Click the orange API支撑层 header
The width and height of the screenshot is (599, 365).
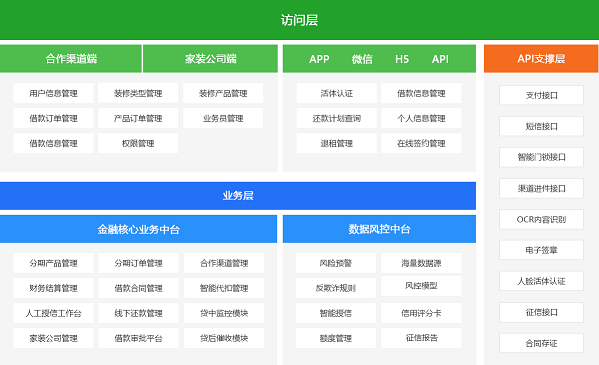click(541, 58)
